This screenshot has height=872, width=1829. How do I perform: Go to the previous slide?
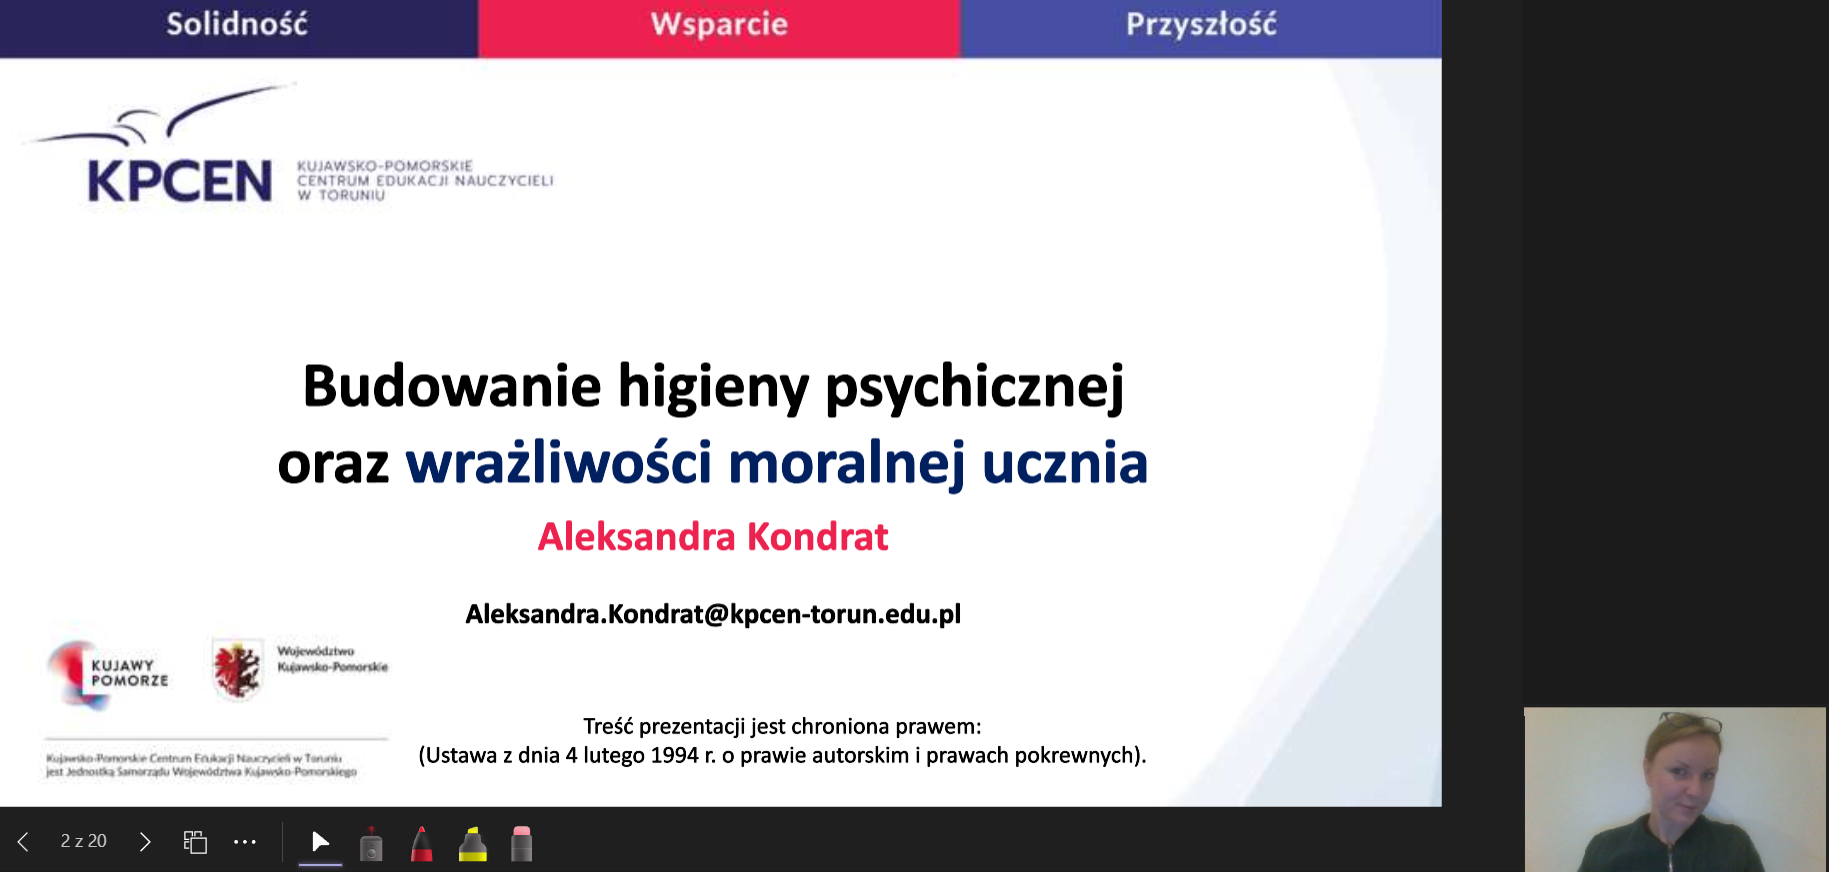point(23,842)
